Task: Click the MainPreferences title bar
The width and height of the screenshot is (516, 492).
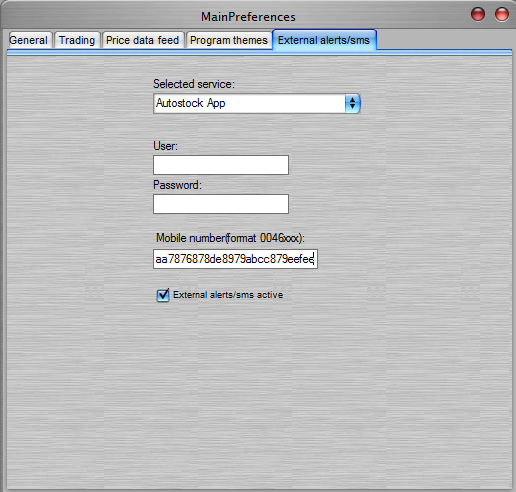Action: coord(248,16)
